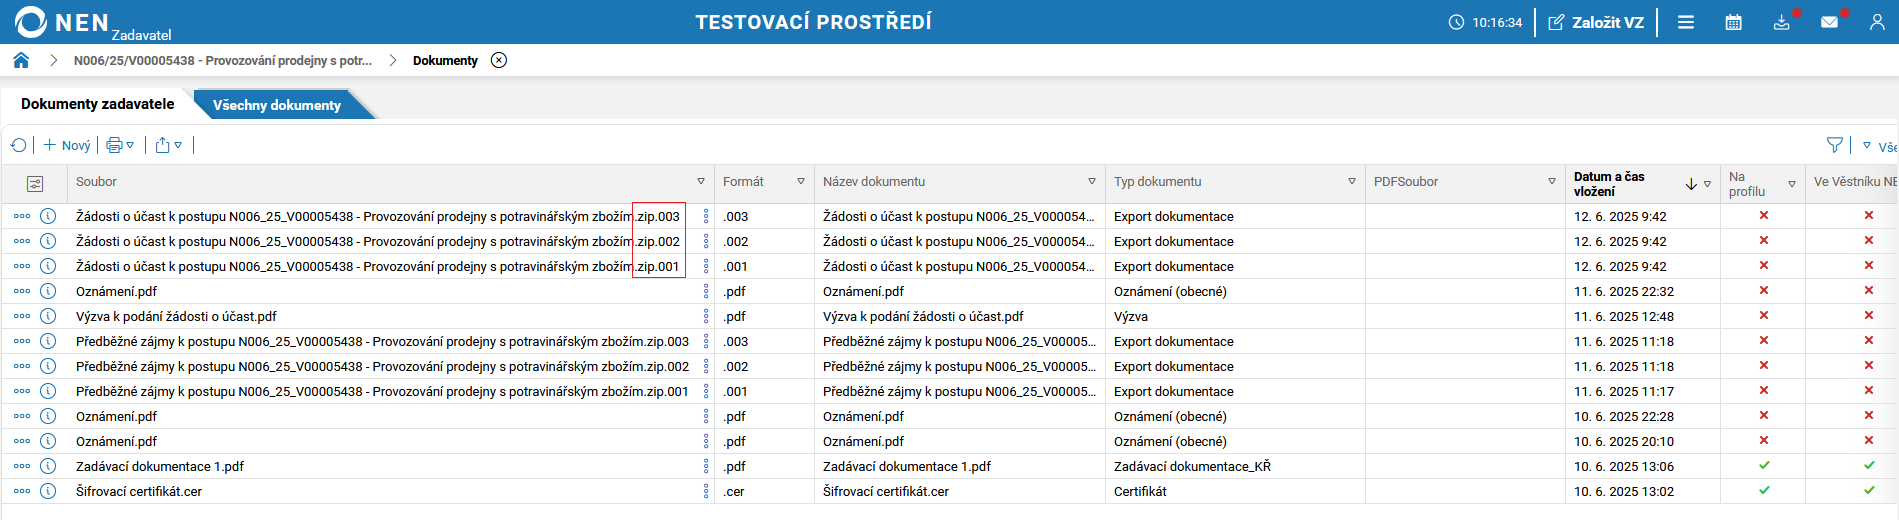Open the hamburger menu in the top bar
This screenshot has width=1899, height=520.
tap(1686, 22)
